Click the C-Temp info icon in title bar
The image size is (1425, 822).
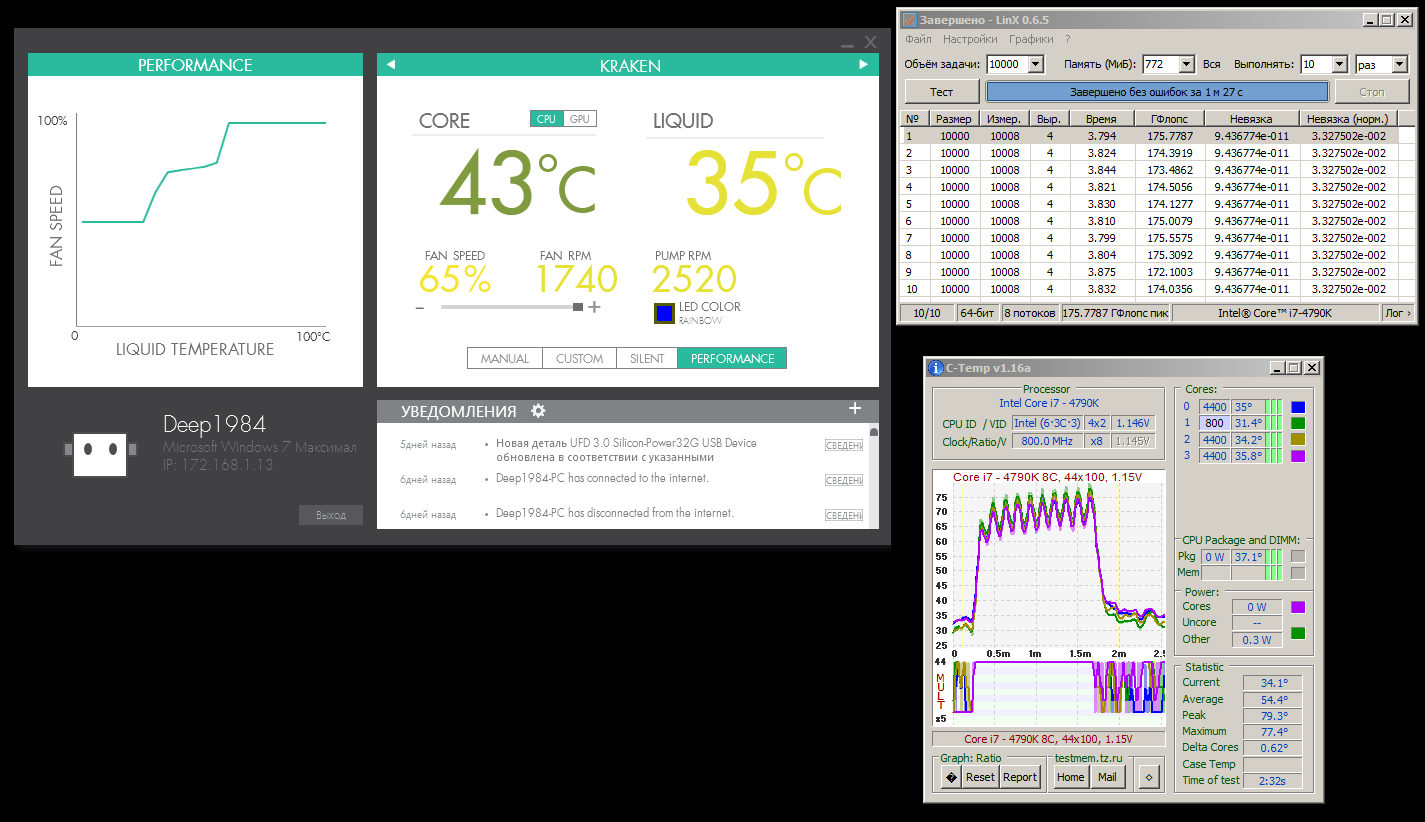pyautogui.click(x=936, y=368)
